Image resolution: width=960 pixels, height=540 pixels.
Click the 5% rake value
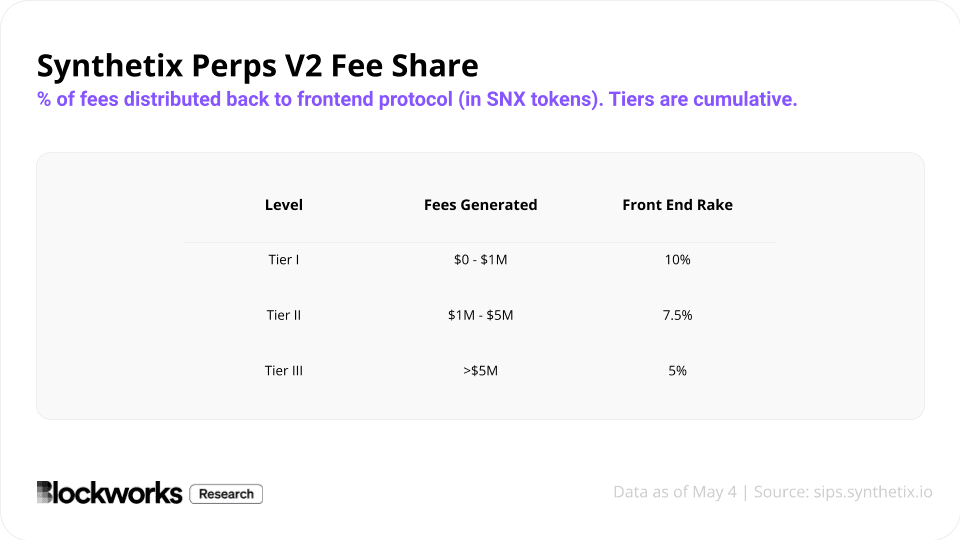[677, 370]
